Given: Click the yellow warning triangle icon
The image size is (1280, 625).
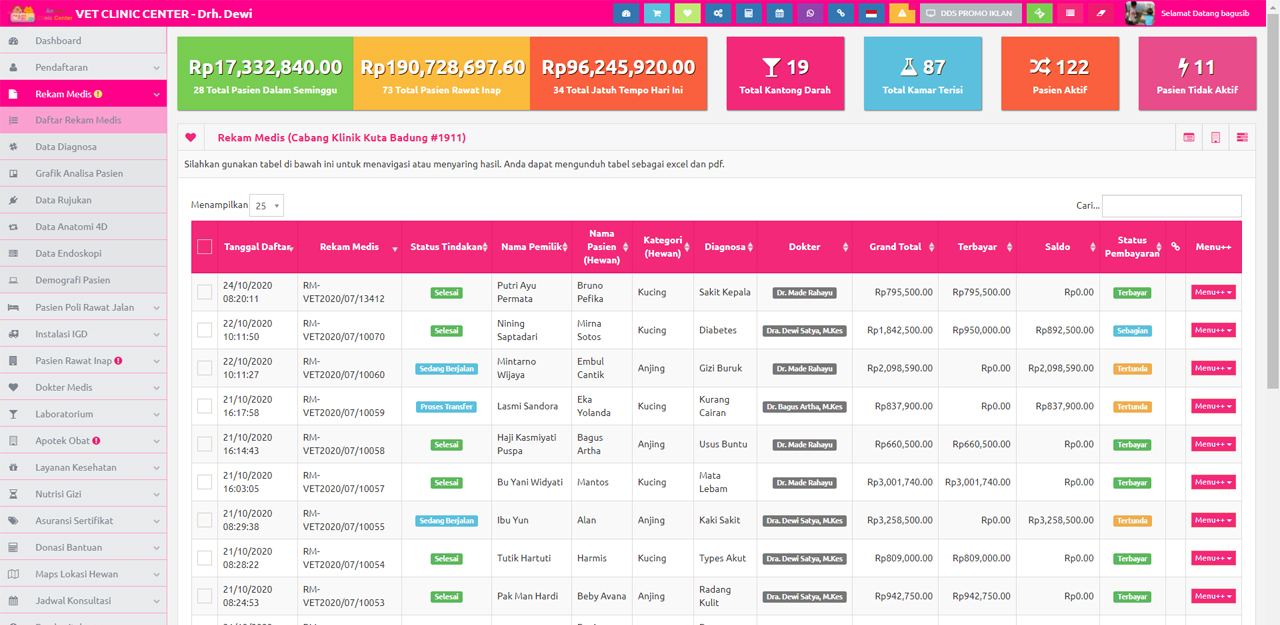Looking at the screenshot, I should [901, 13].
